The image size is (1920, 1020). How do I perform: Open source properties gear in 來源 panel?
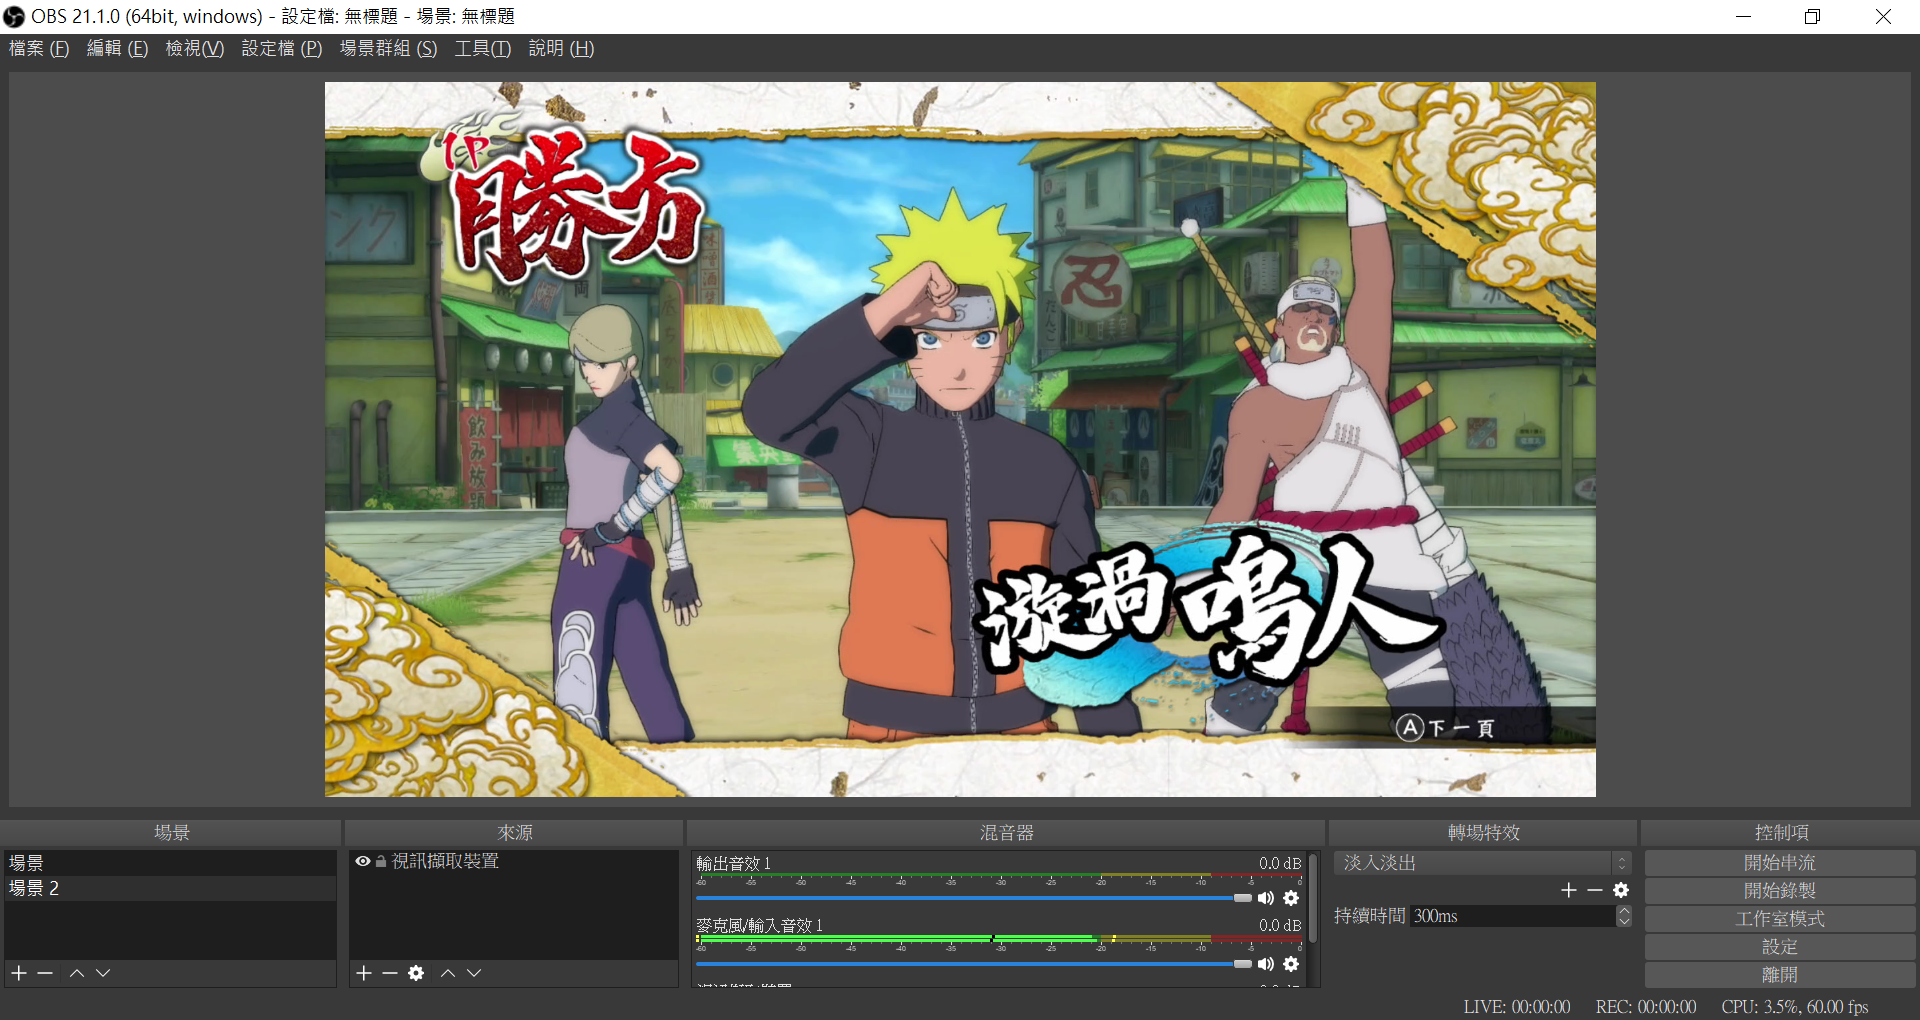click(x=416, y=973)
